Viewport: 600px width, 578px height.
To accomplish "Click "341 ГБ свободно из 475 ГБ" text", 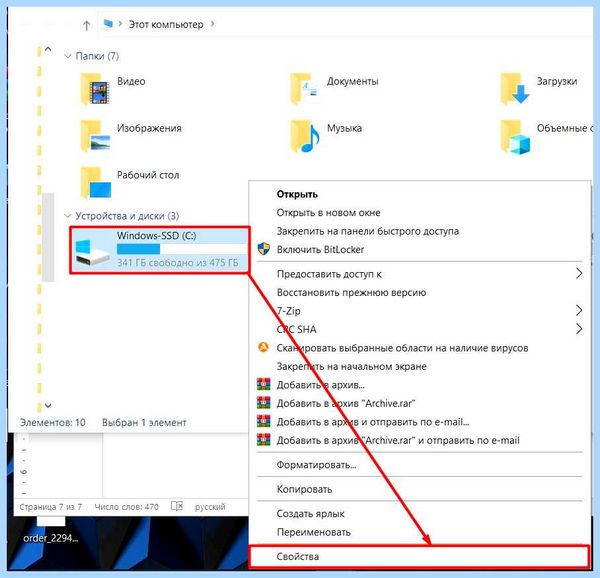I will 177,263.
